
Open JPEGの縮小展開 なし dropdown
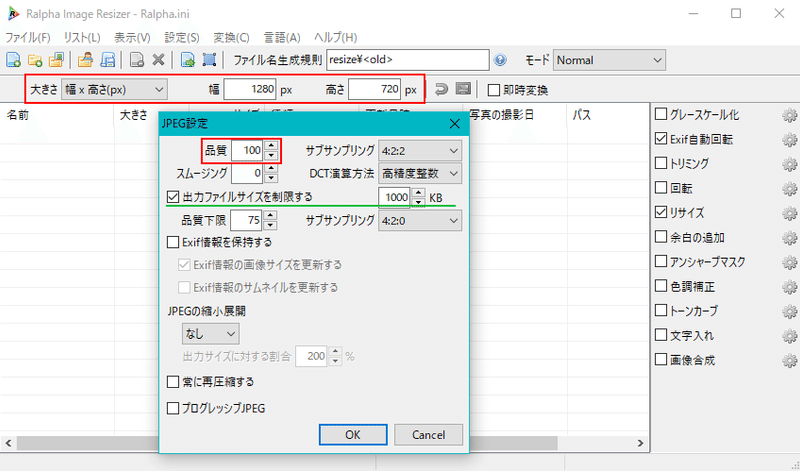[x=210, y=334]
